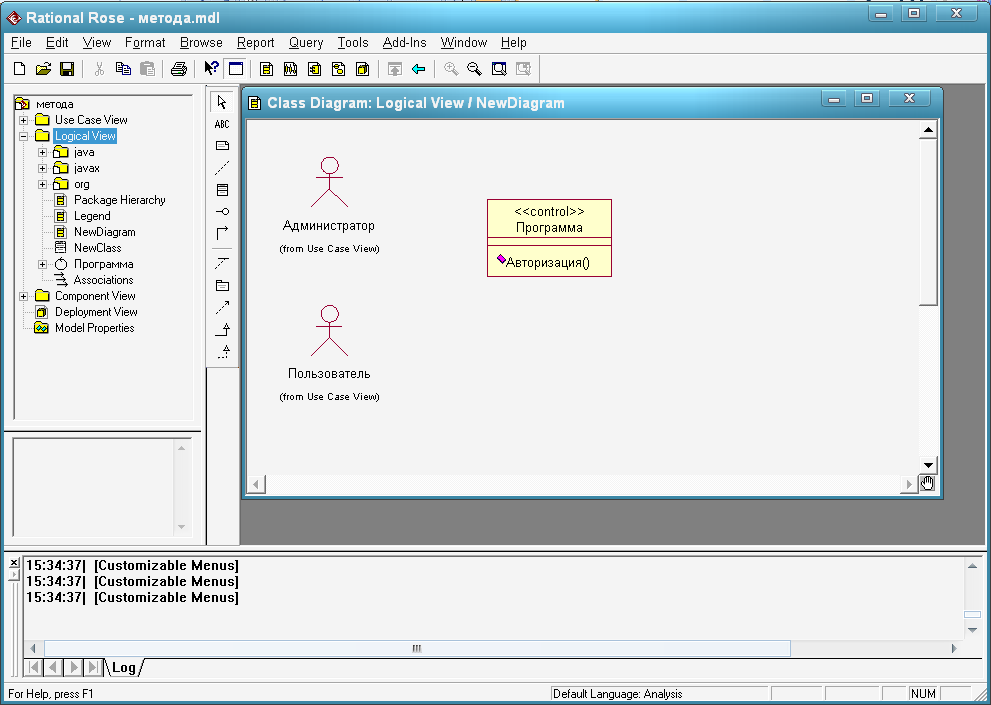The image size is (991, 705).
Task: Click diagram horizontal scrollbar left arrow
Action: point(256,484)
